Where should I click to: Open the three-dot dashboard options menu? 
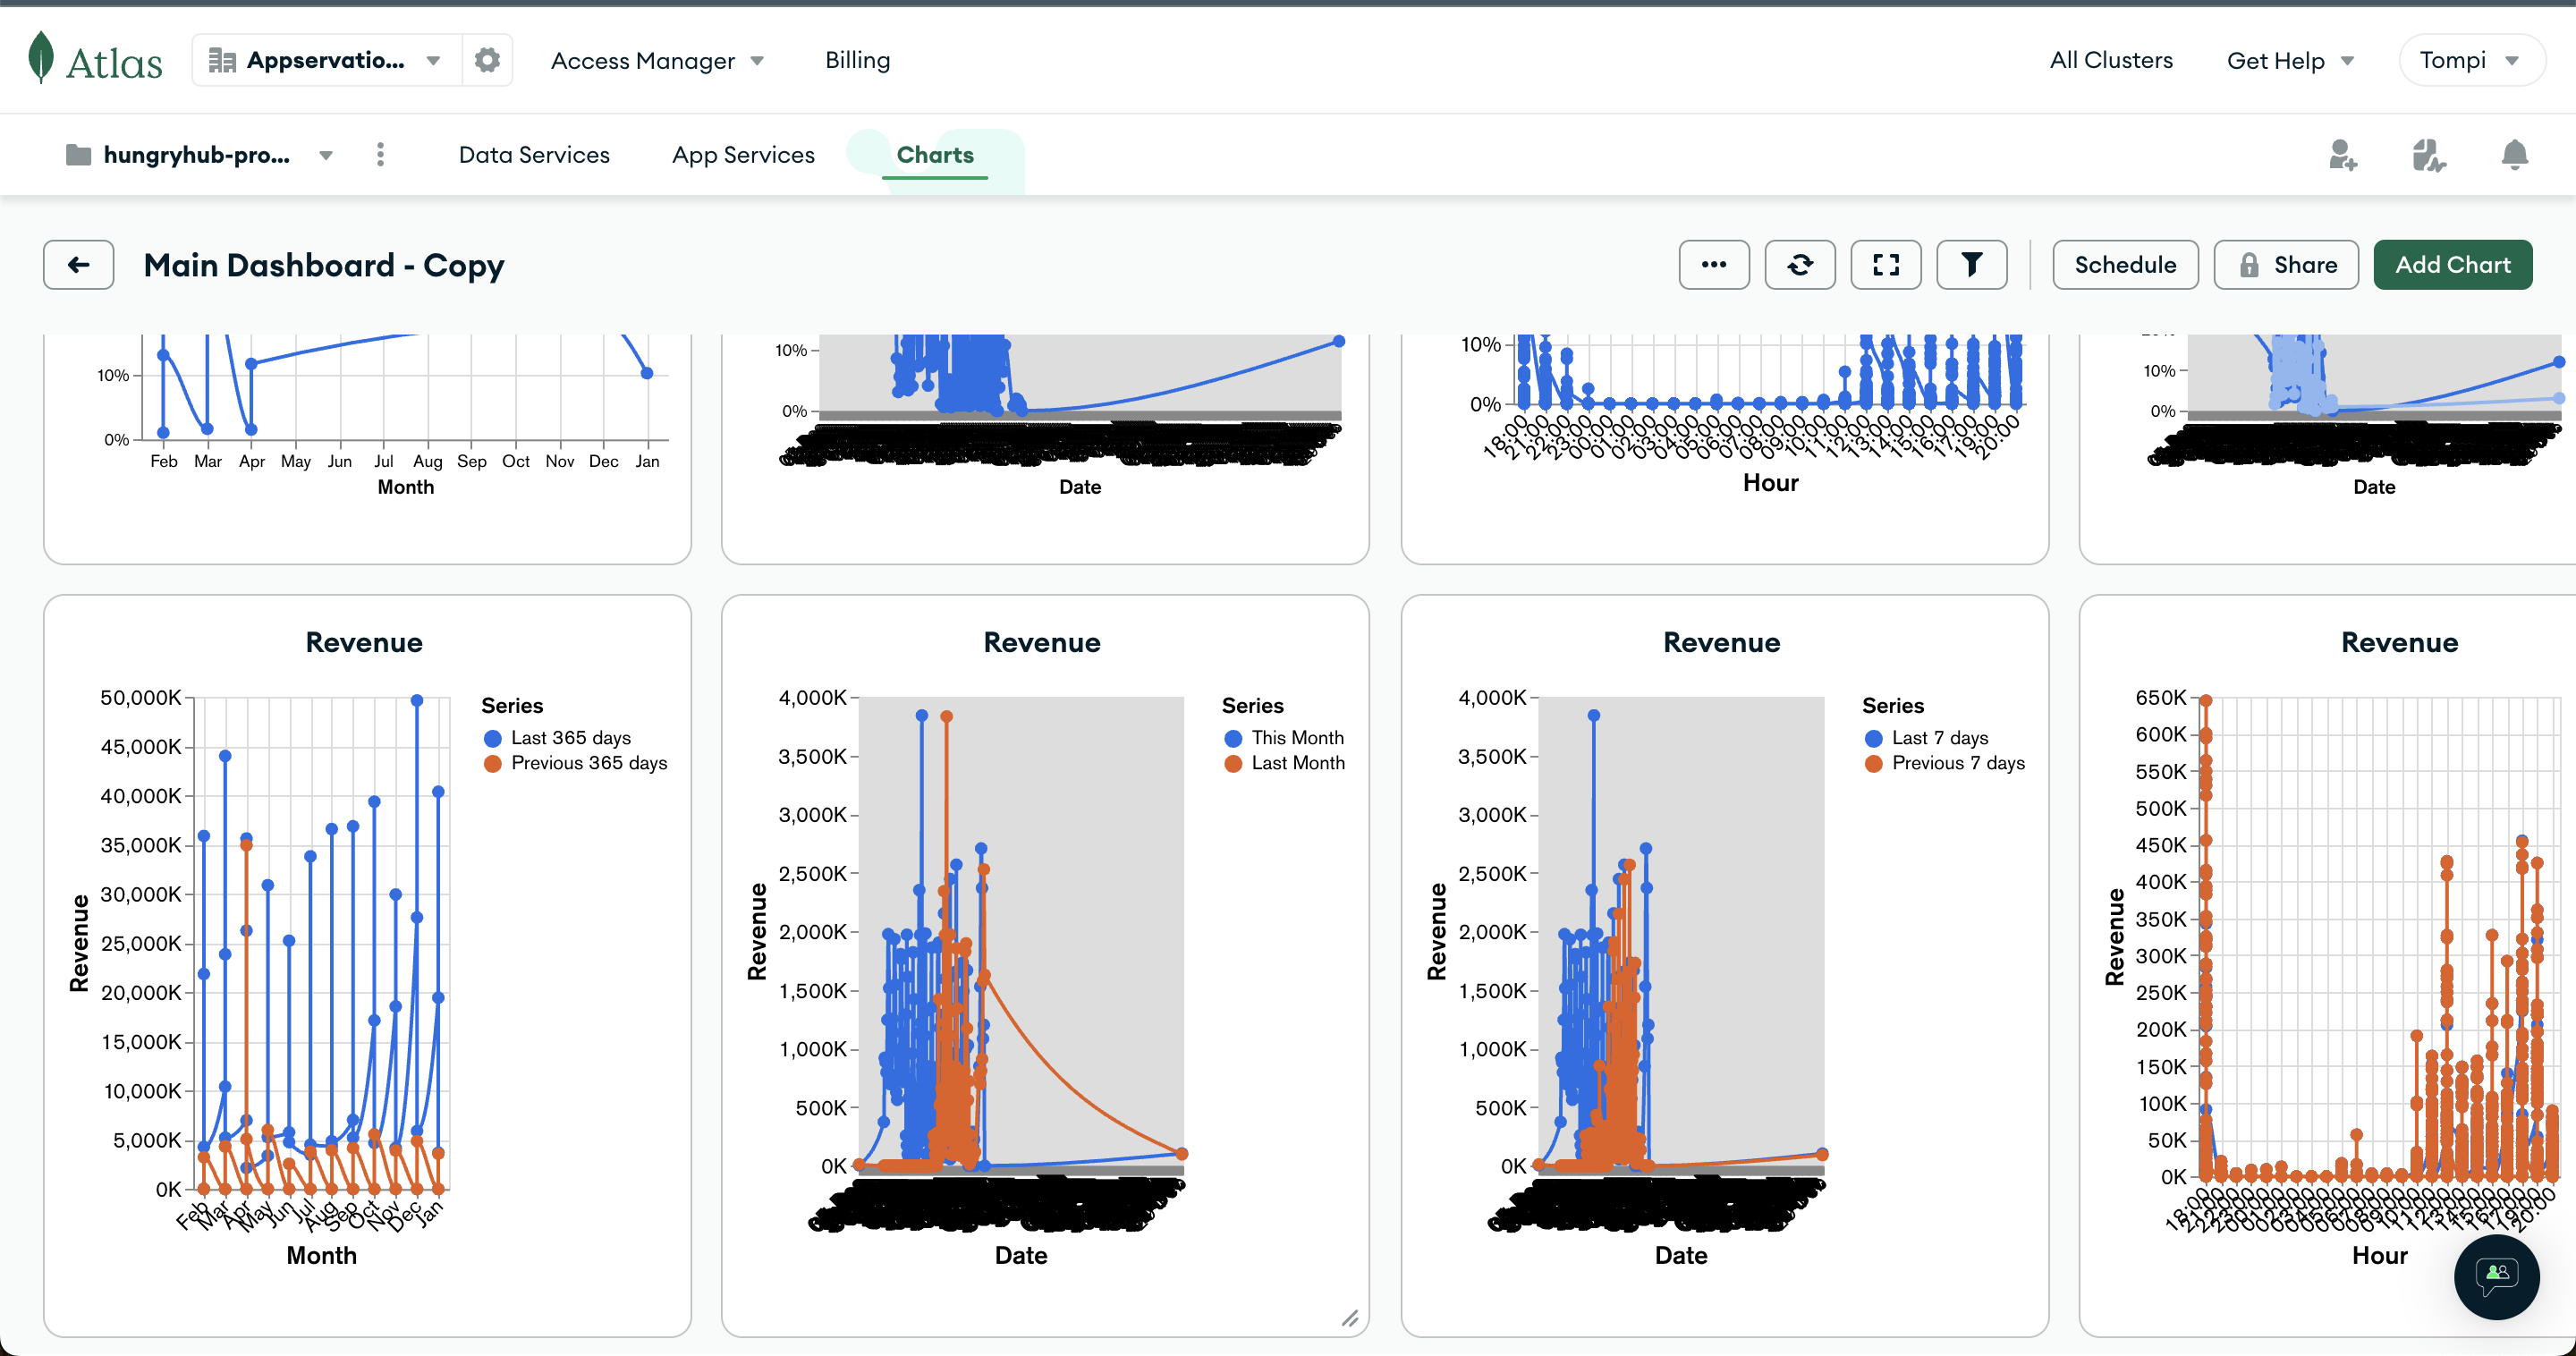[1714, 265]
